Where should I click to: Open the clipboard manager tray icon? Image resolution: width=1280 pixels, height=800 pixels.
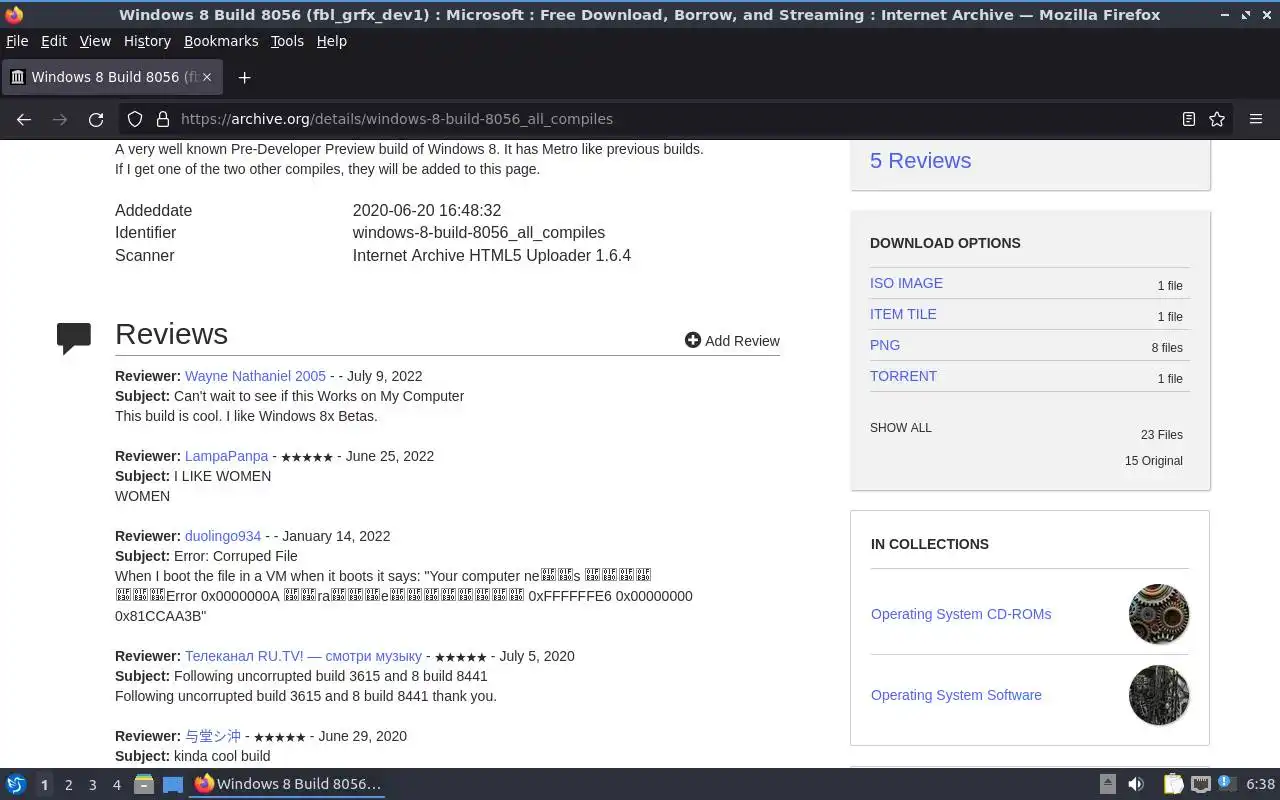(1173, 784)
